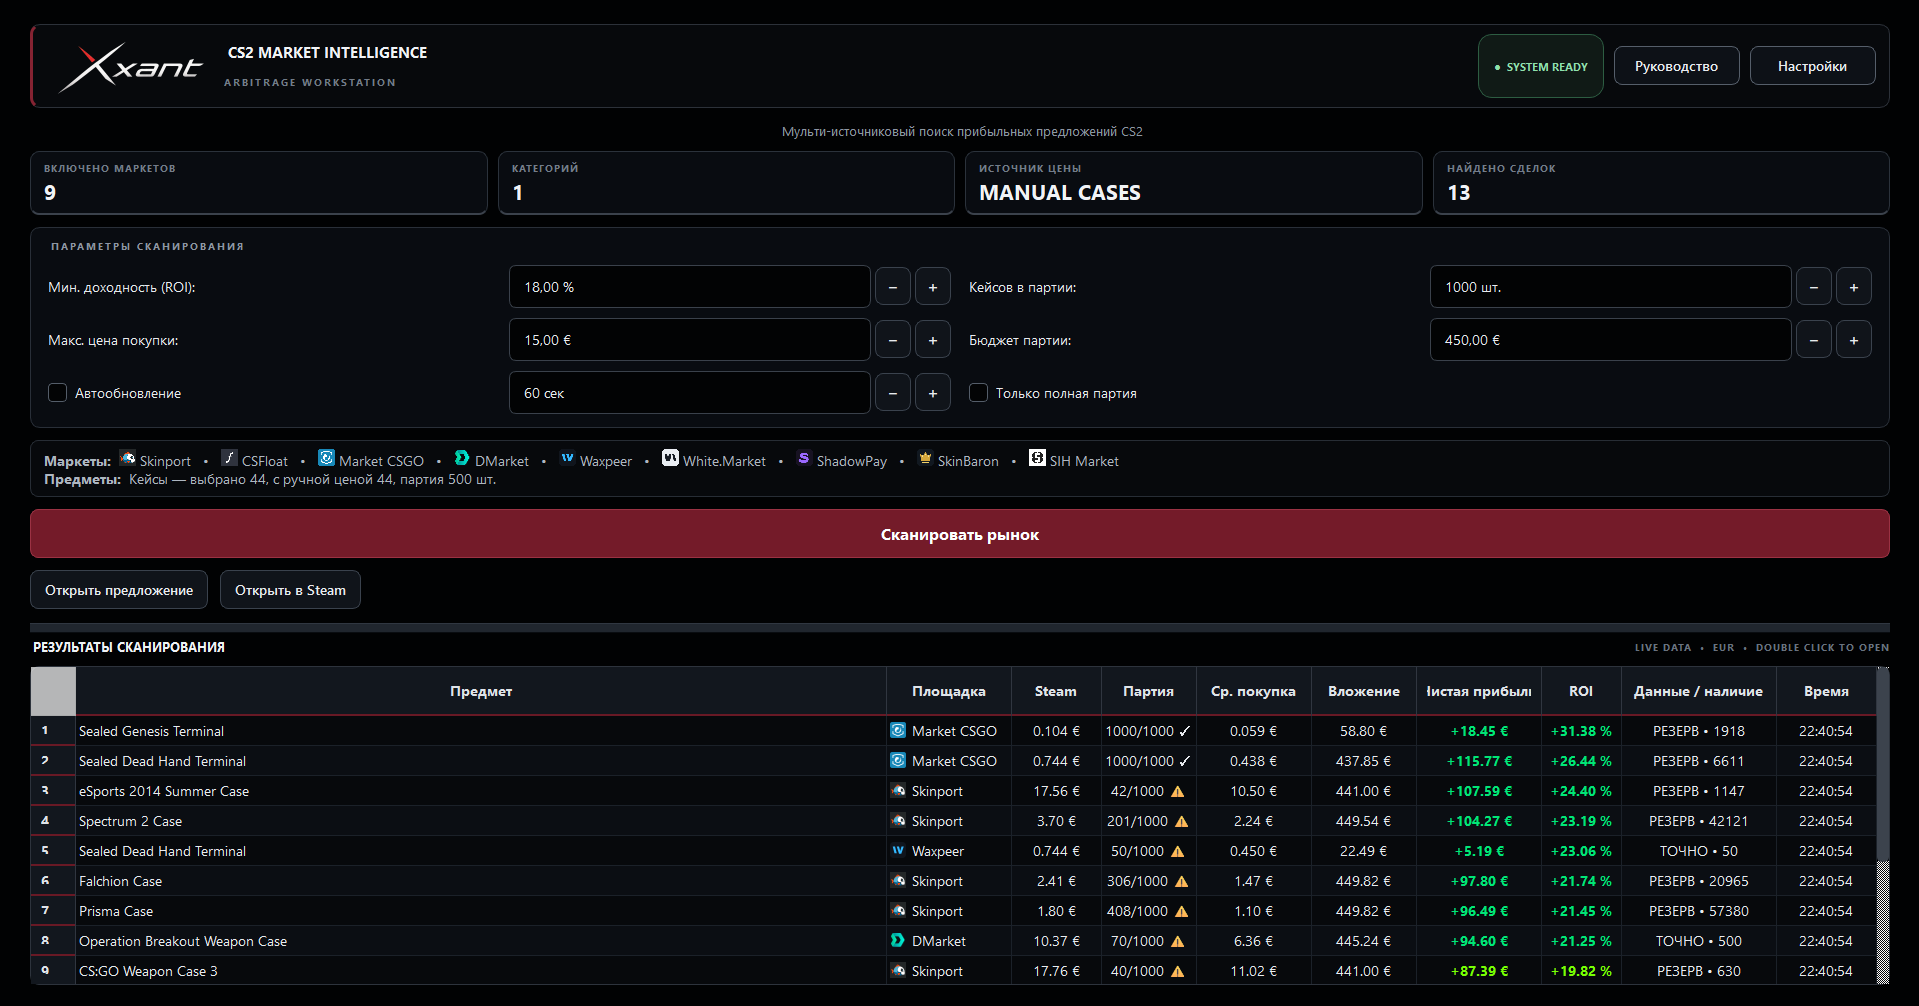Click net profit value +115.77 €

coord(1479,761)
